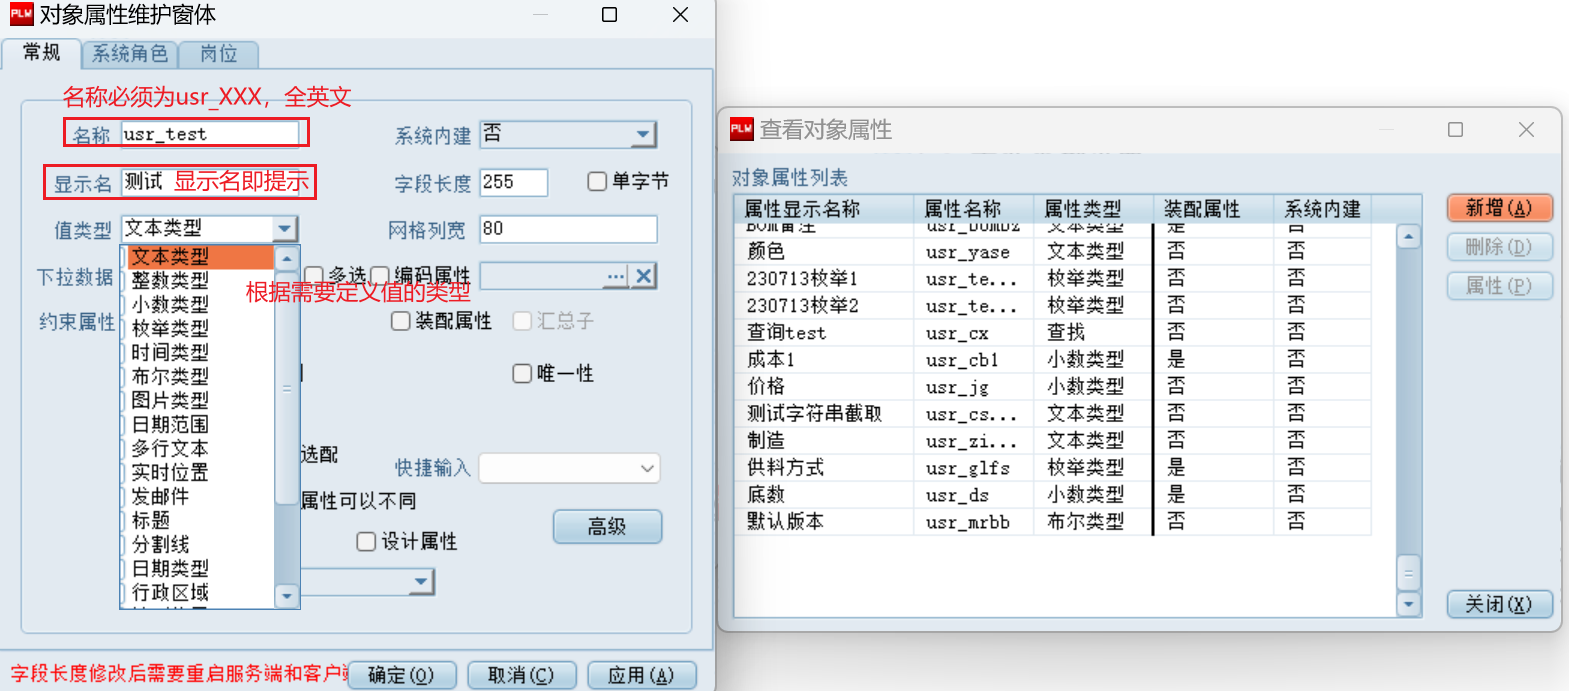Open the 系统内建 dropdown
The image size is (1569, 691).
[x=643, y=134]
